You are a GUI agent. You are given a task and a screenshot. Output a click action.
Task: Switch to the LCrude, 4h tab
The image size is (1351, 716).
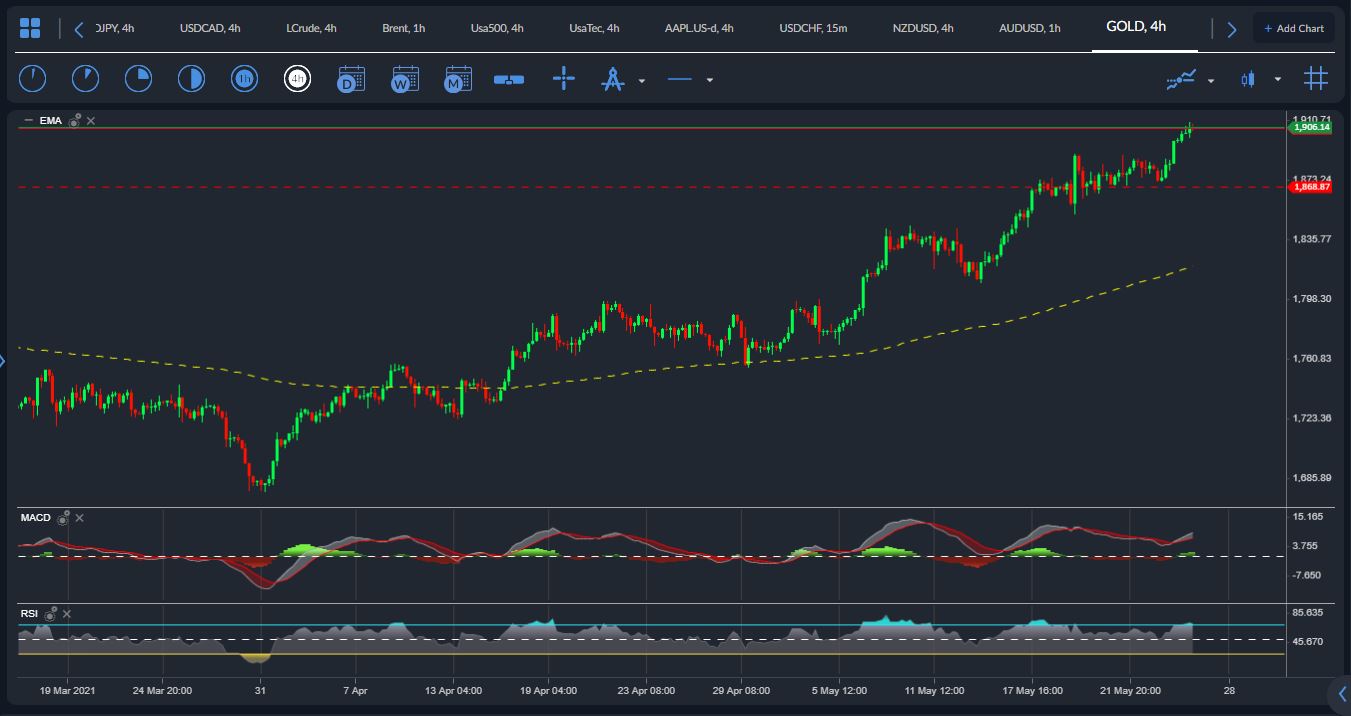tap(311, 28)
